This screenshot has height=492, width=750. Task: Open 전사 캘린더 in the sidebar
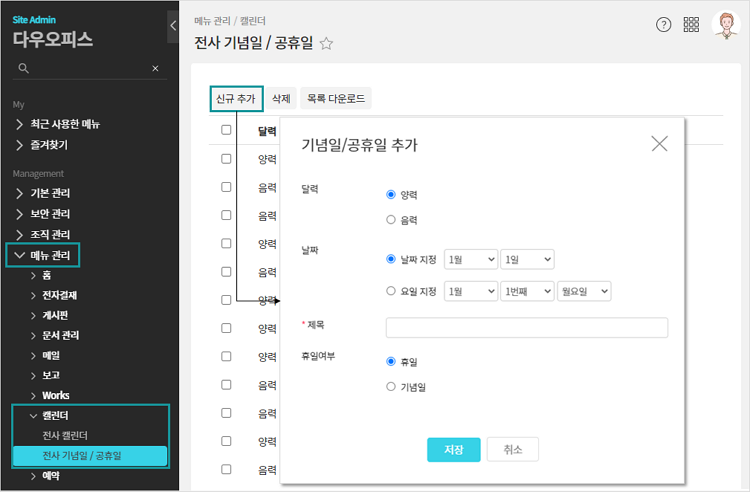coord(65,435)
